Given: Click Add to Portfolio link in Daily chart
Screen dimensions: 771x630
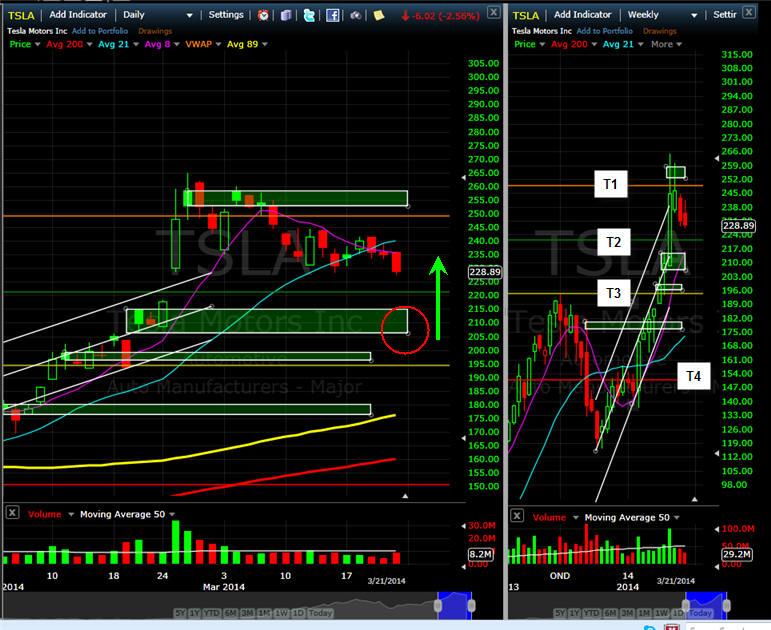Looking at the screenshot, I should coord(100,31).
